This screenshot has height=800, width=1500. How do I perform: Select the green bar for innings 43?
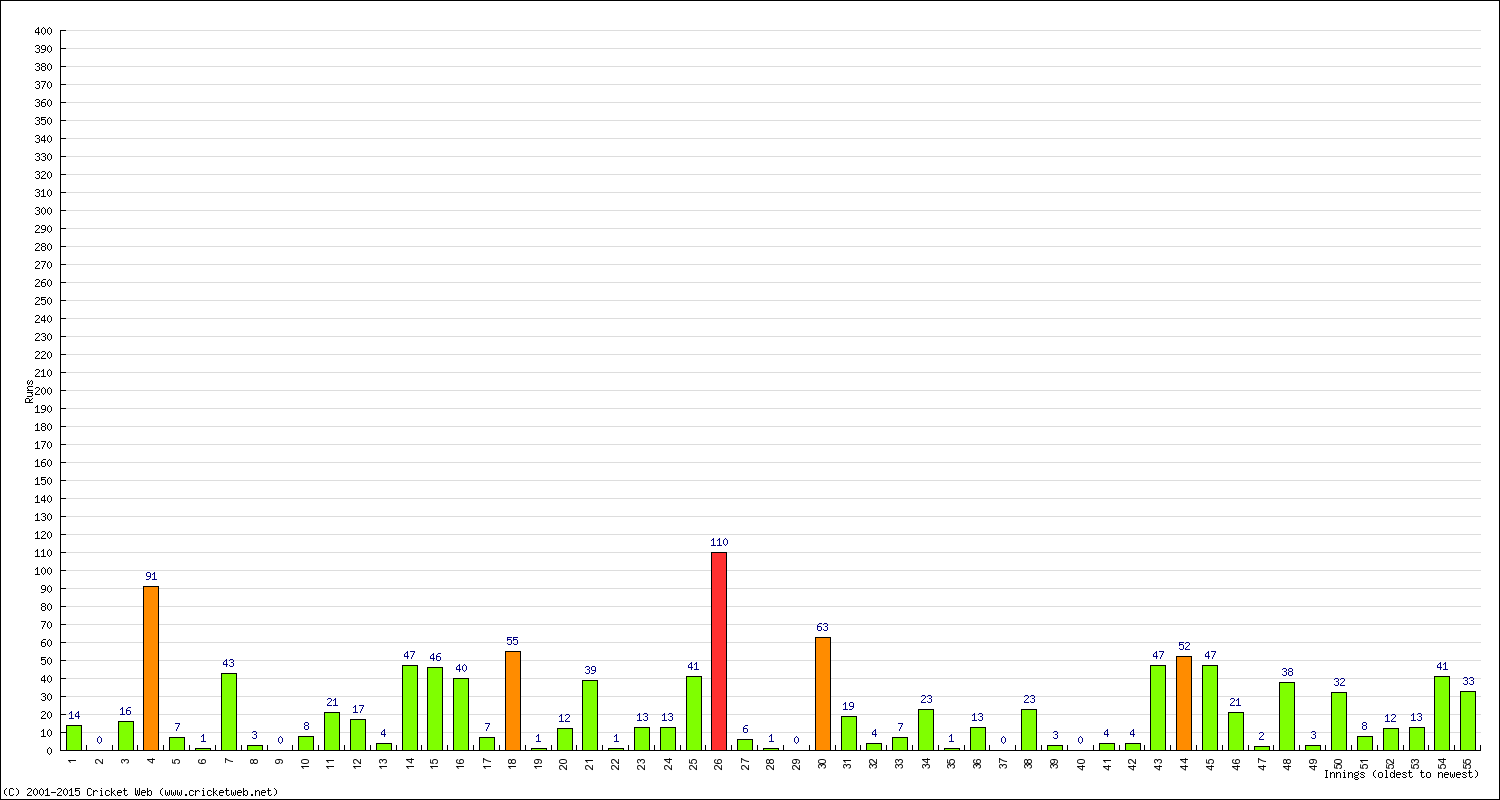(x=1158, y=708)
